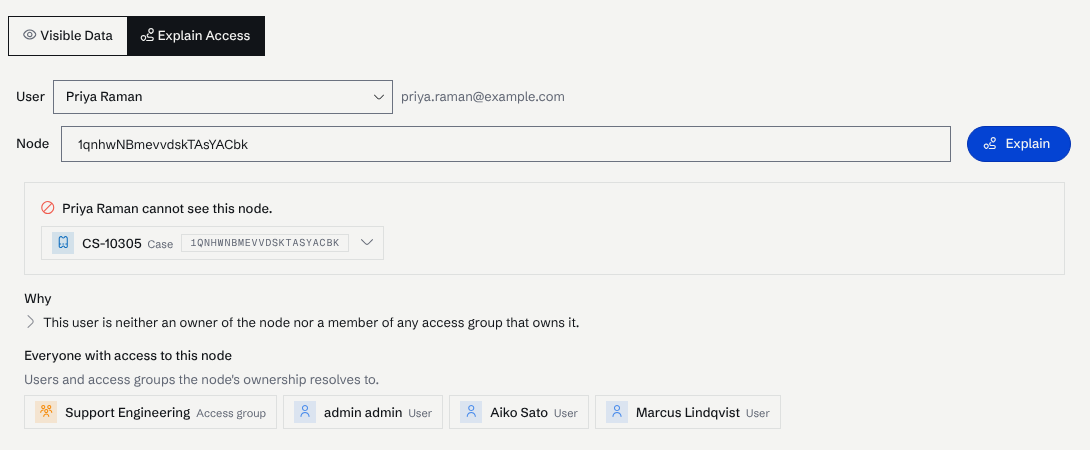1090x450 pixels.
Task: Open the User dropdown showing Priya Raman
Action: tap(222, 97)
